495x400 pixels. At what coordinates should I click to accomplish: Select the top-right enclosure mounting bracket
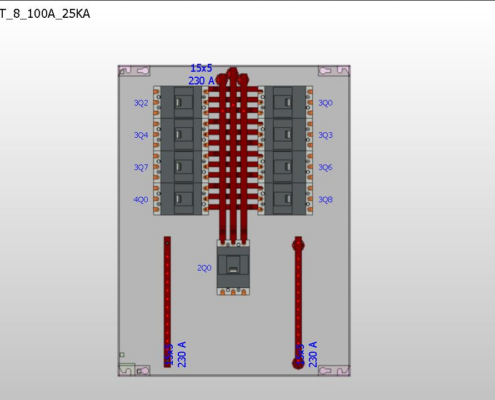pyautogui.click(x=334, y=71)
